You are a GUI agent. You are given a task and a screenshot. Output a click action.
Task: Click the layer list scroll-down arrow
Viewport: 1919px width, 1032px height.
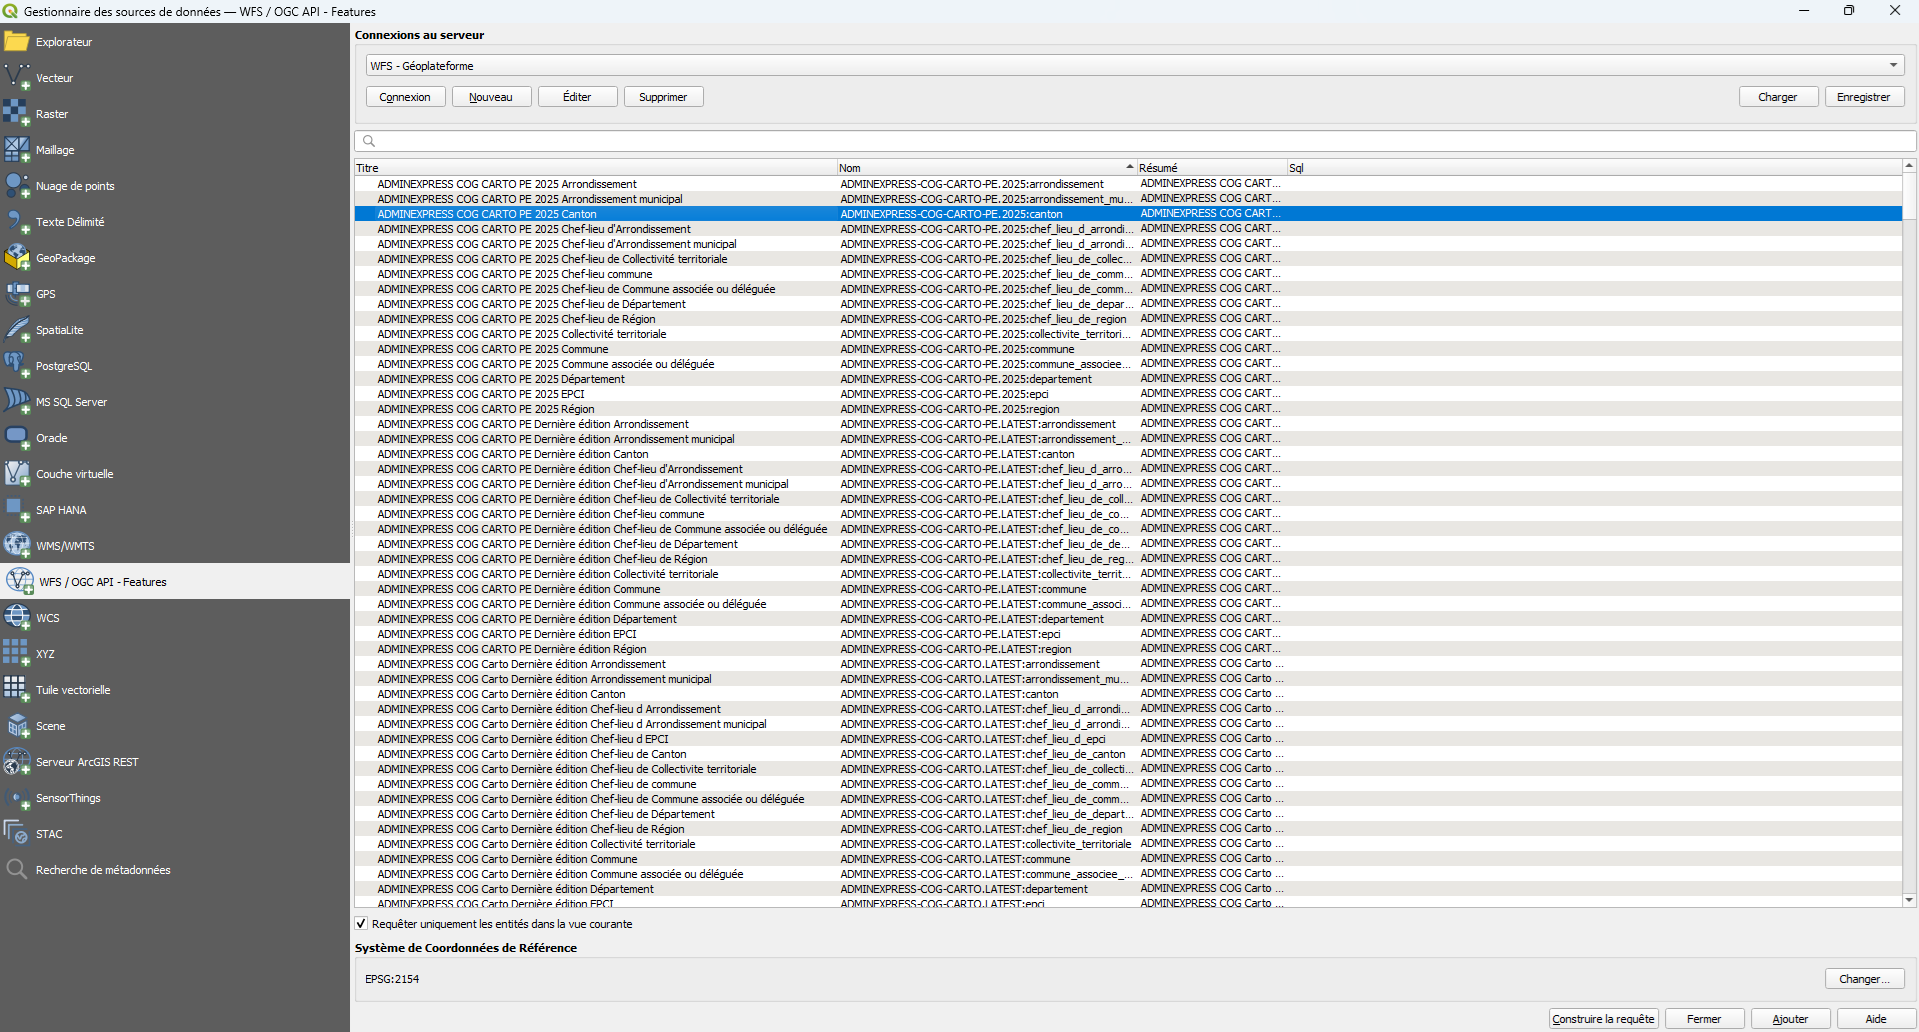[x=1909, y=900]
